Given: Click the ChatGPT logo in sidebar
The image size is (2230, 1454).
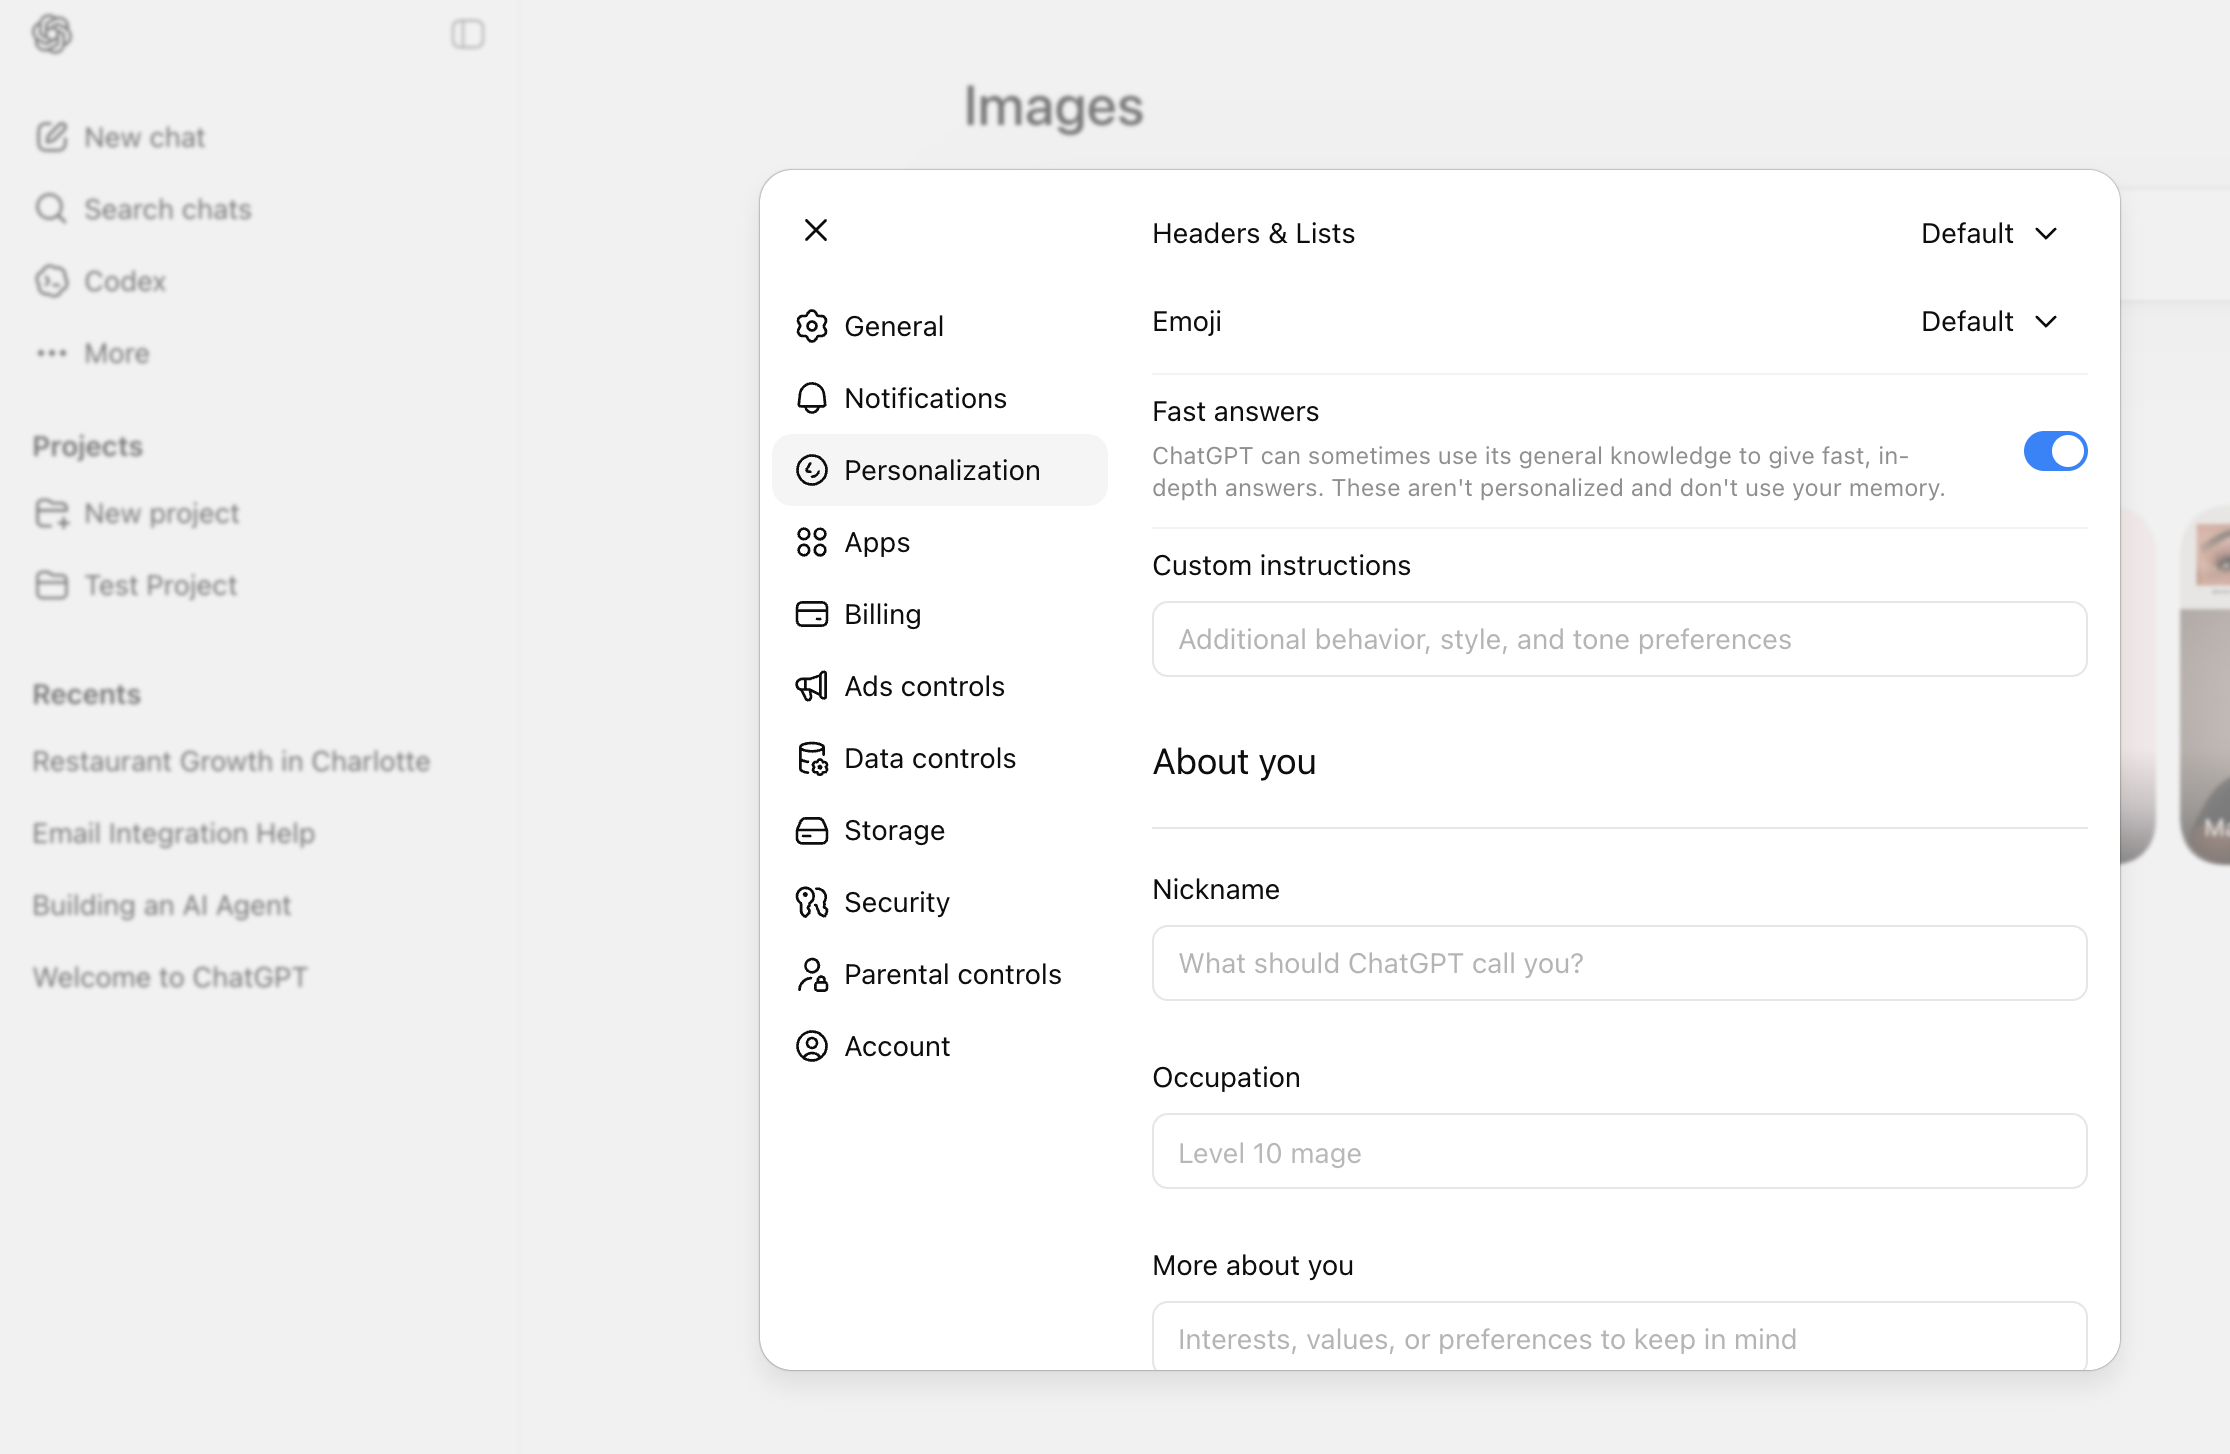Looking at the screenshot, I should pos(52,34).
